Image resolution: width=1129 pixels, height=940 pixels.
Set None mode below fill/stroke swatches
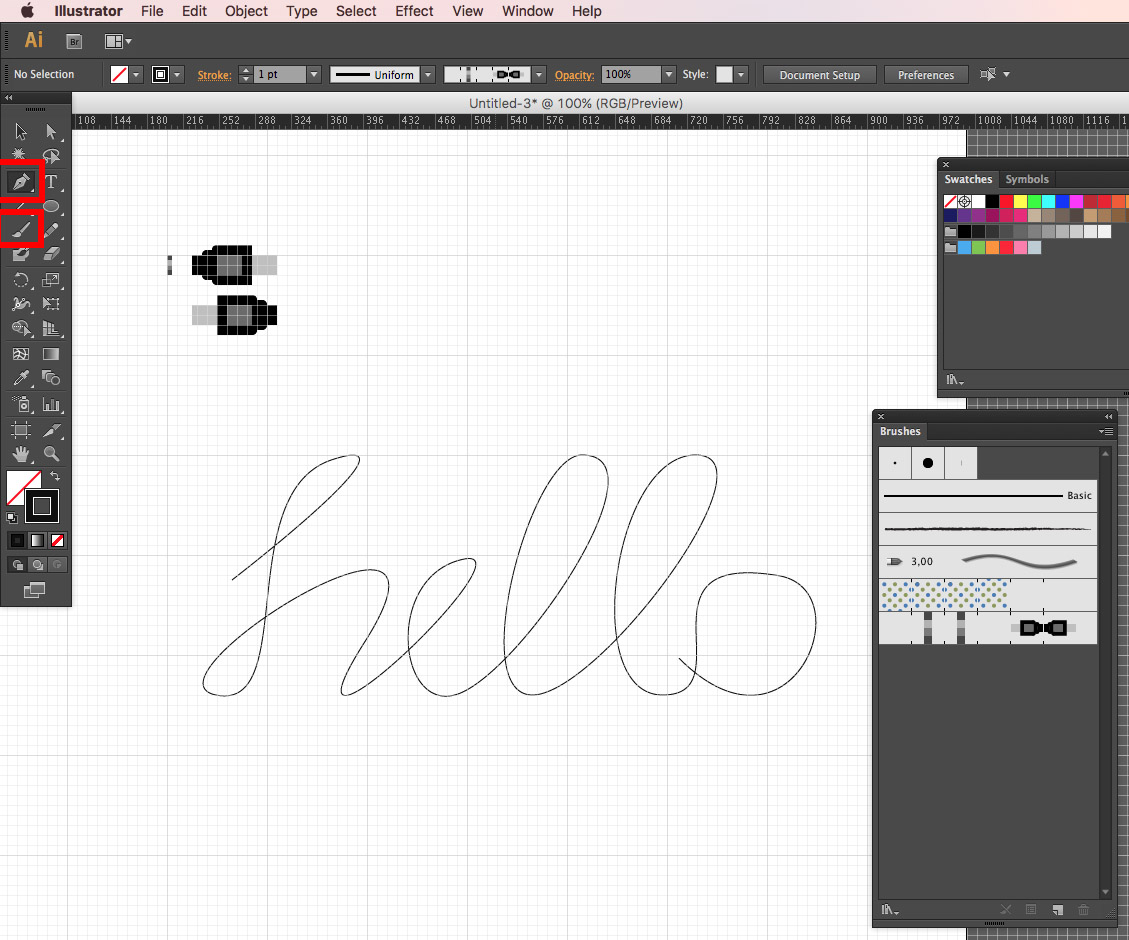[58, 540]
